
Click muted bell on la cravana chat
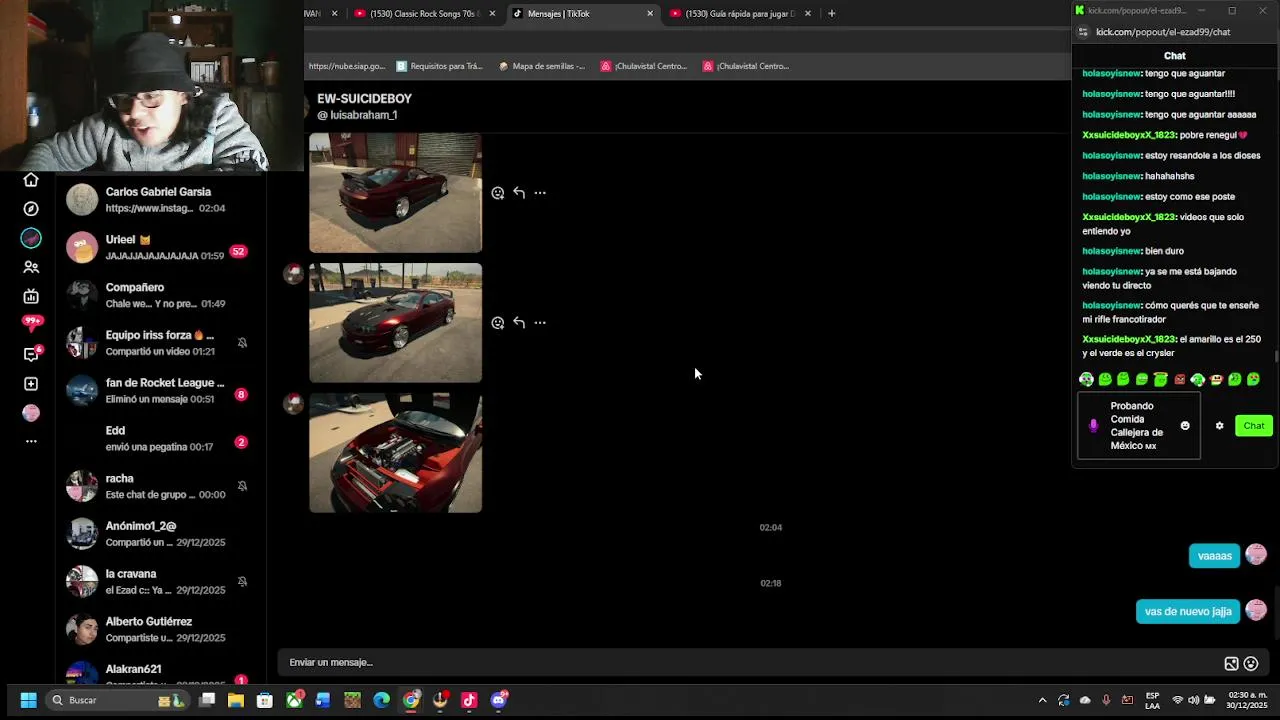[242, 582]
